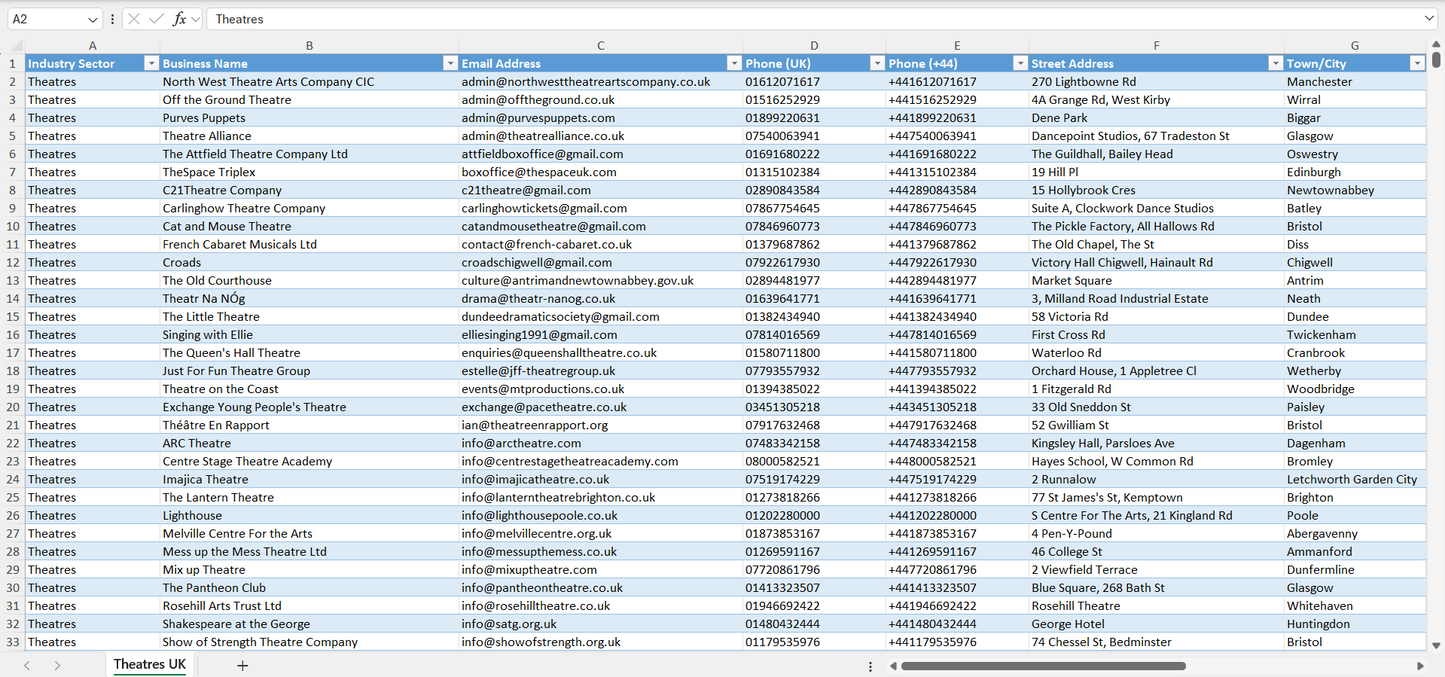
Task: Select column D header
Action: pyautogui.click(x=814, y=45)
